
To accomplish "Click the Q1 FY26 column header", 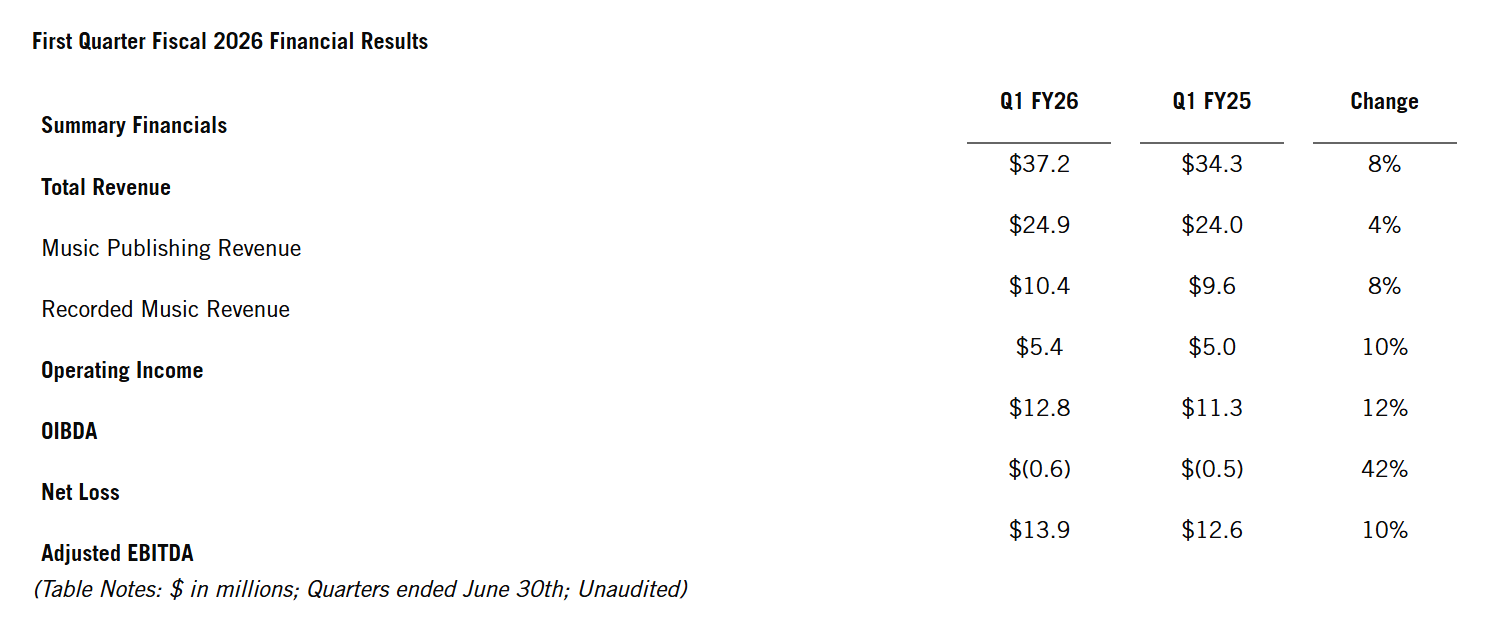I will click(x=1039, y=101).
